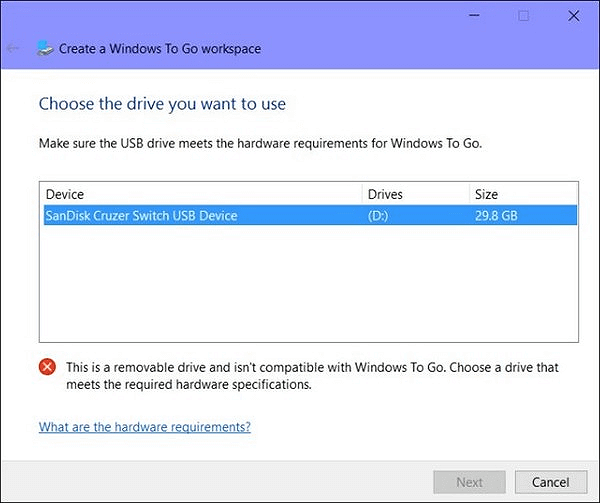Screen dimensions: 600x503
Task: Click the red error icon beside the warning
Action: click(48, 368)
